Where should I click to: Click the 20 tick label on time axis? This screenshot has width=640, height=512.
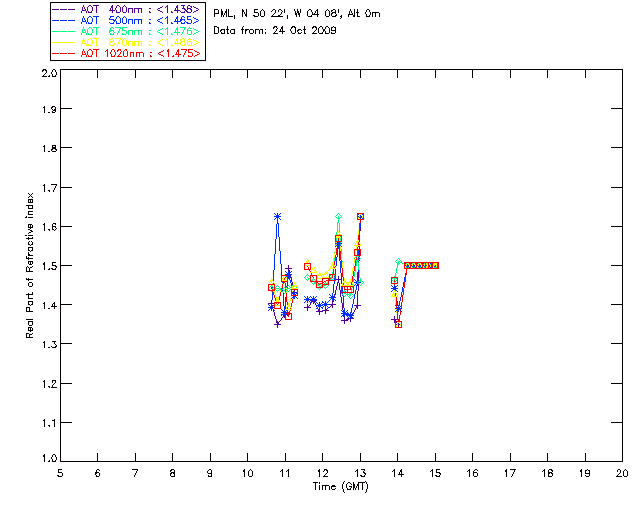pyautogui.click(x=622, y=473)
